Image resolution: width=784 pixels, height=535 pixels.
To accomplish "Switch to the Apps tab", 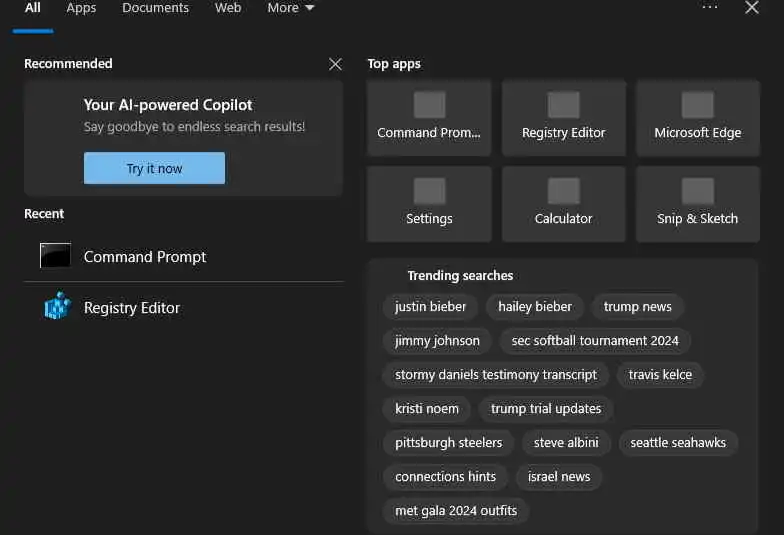I will click(x=81, y=8).
